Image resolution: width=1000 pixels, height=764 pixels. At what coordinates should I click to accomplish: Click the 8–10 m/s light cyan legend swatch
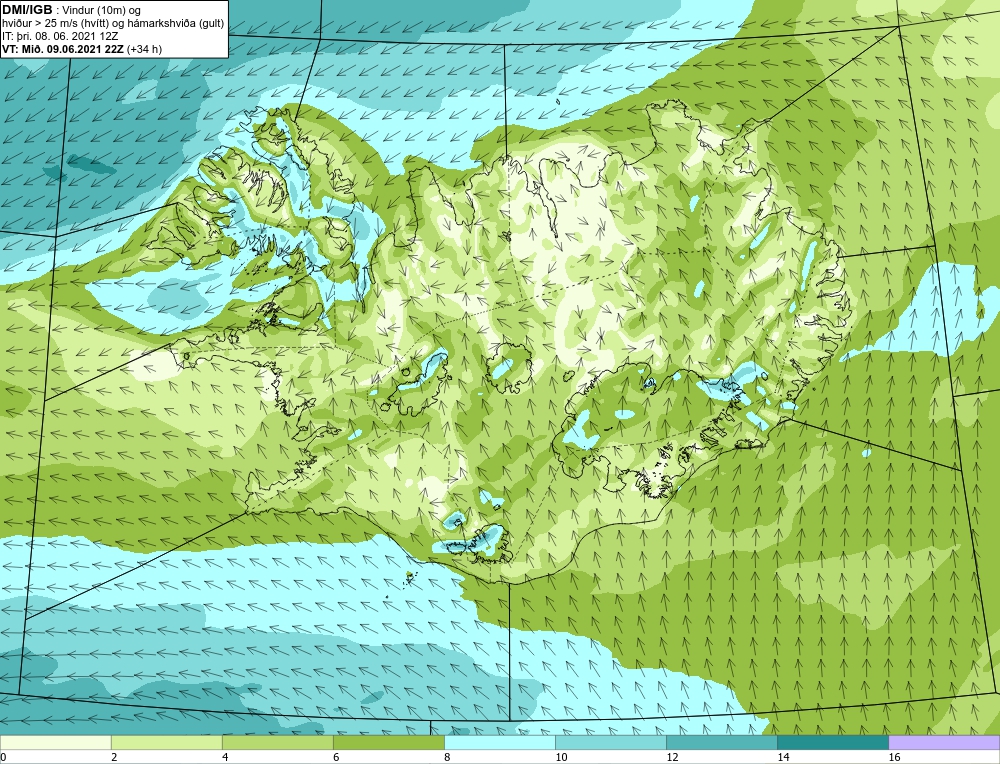point(499,742)
